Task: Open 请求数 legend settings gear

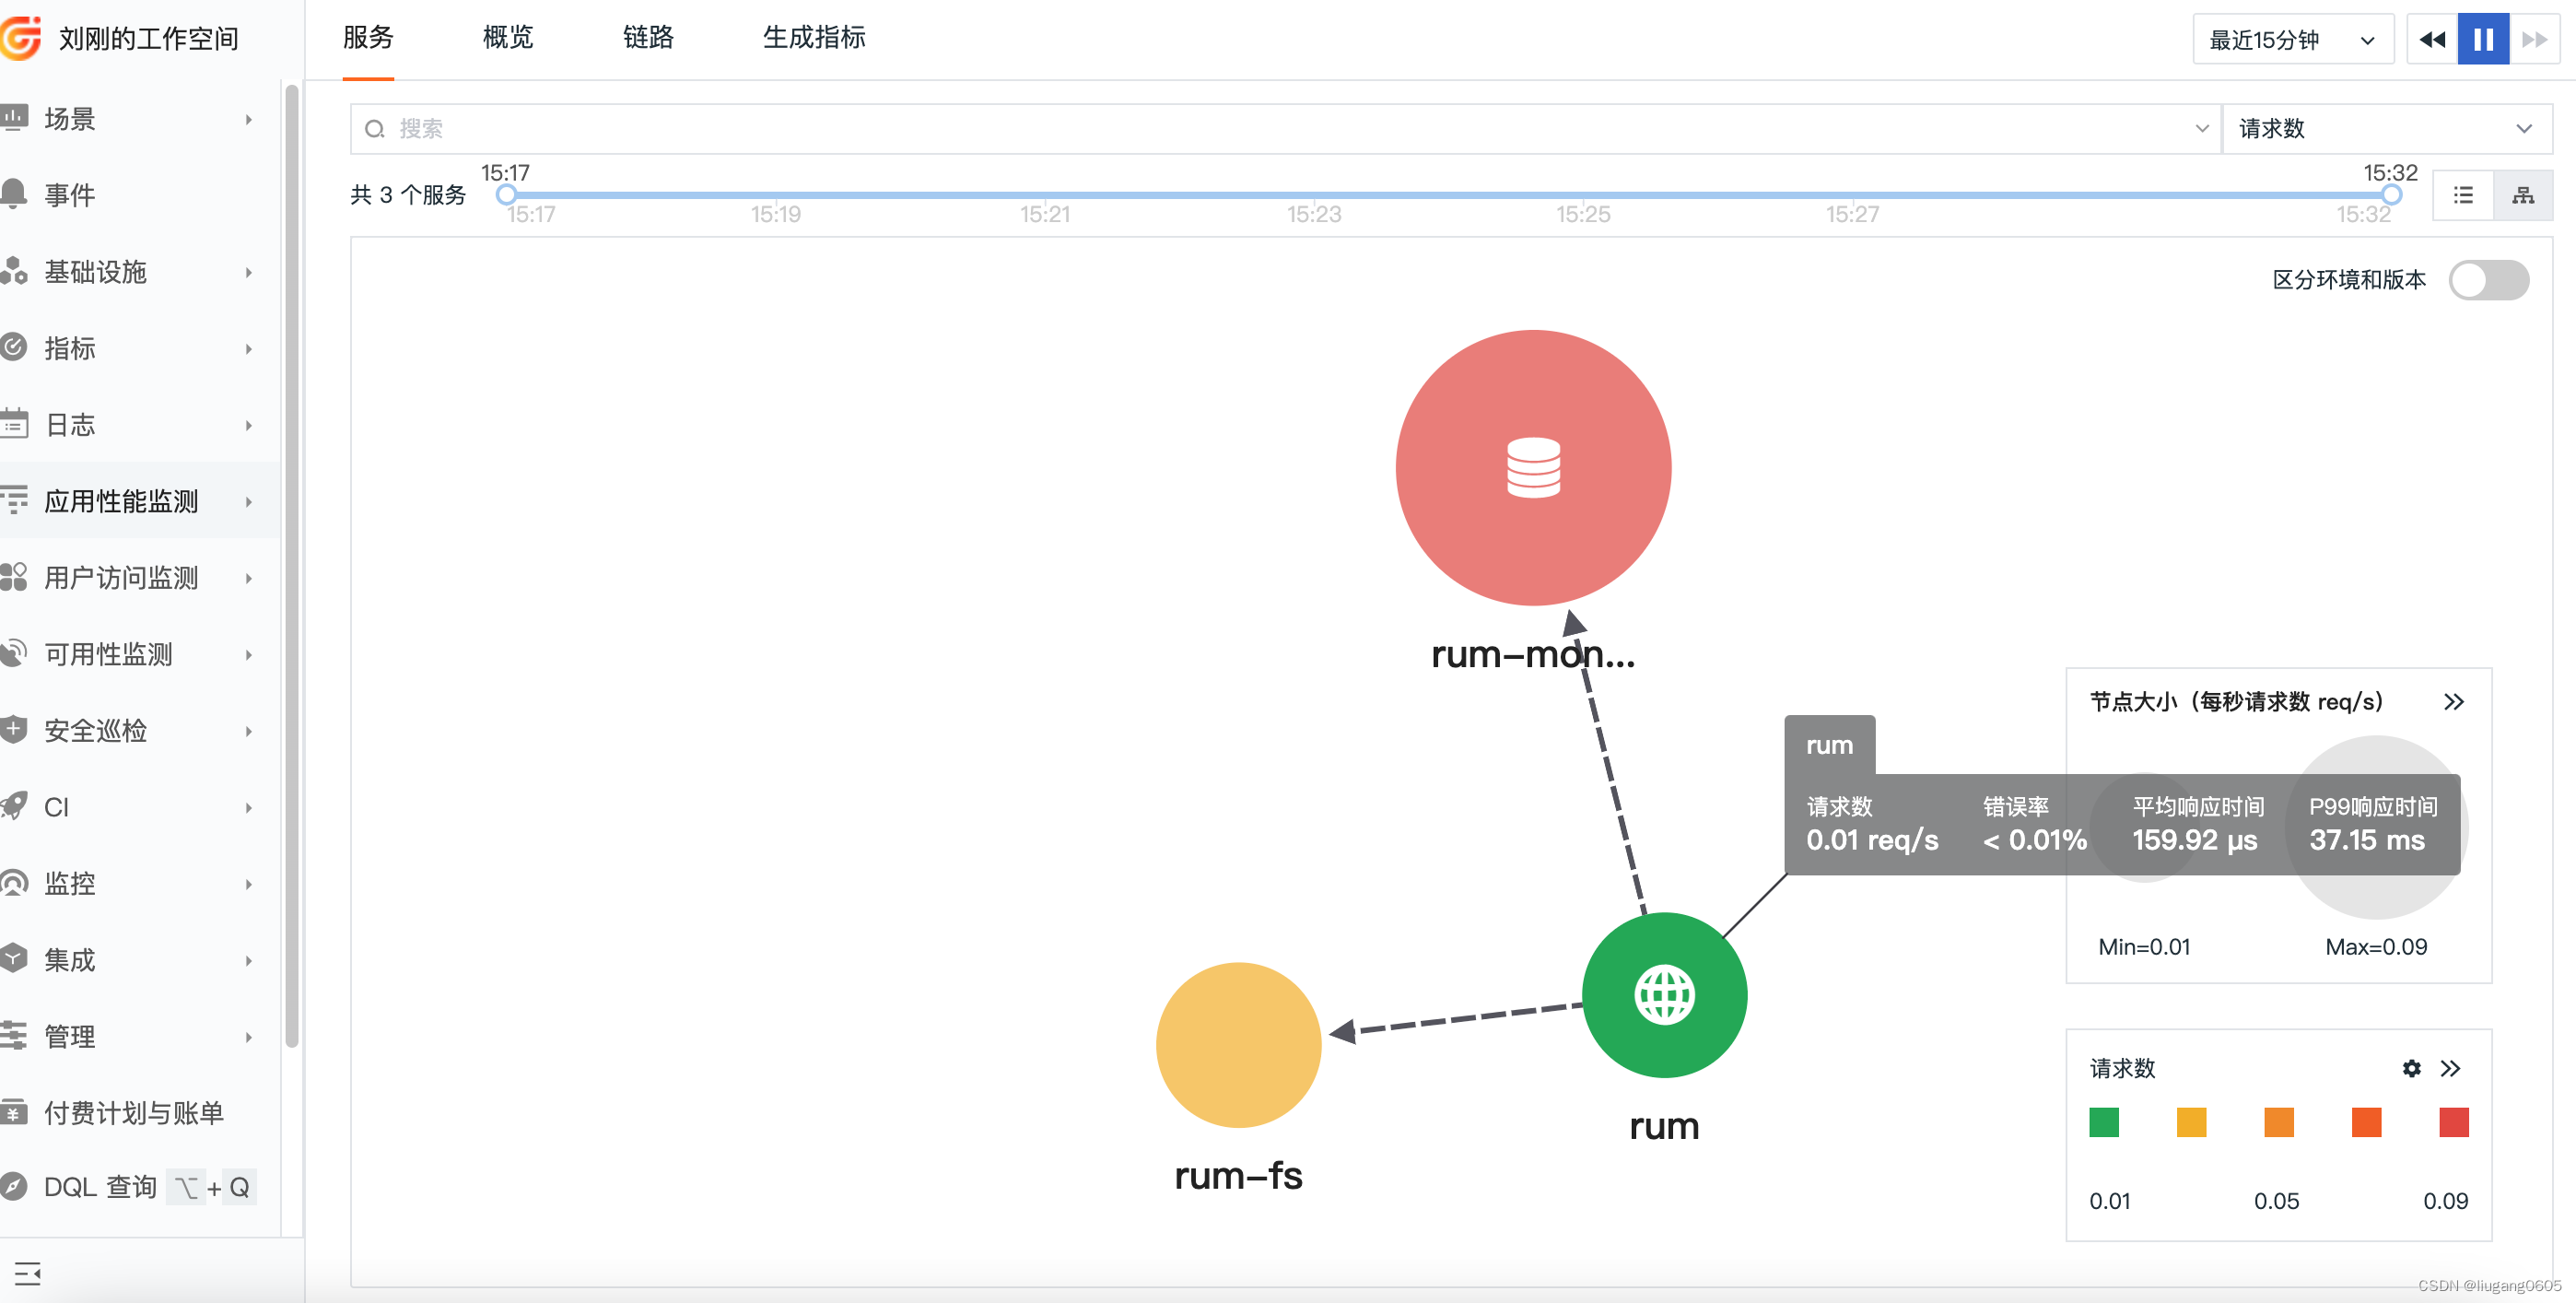Action: (x=2412, y=1068)
